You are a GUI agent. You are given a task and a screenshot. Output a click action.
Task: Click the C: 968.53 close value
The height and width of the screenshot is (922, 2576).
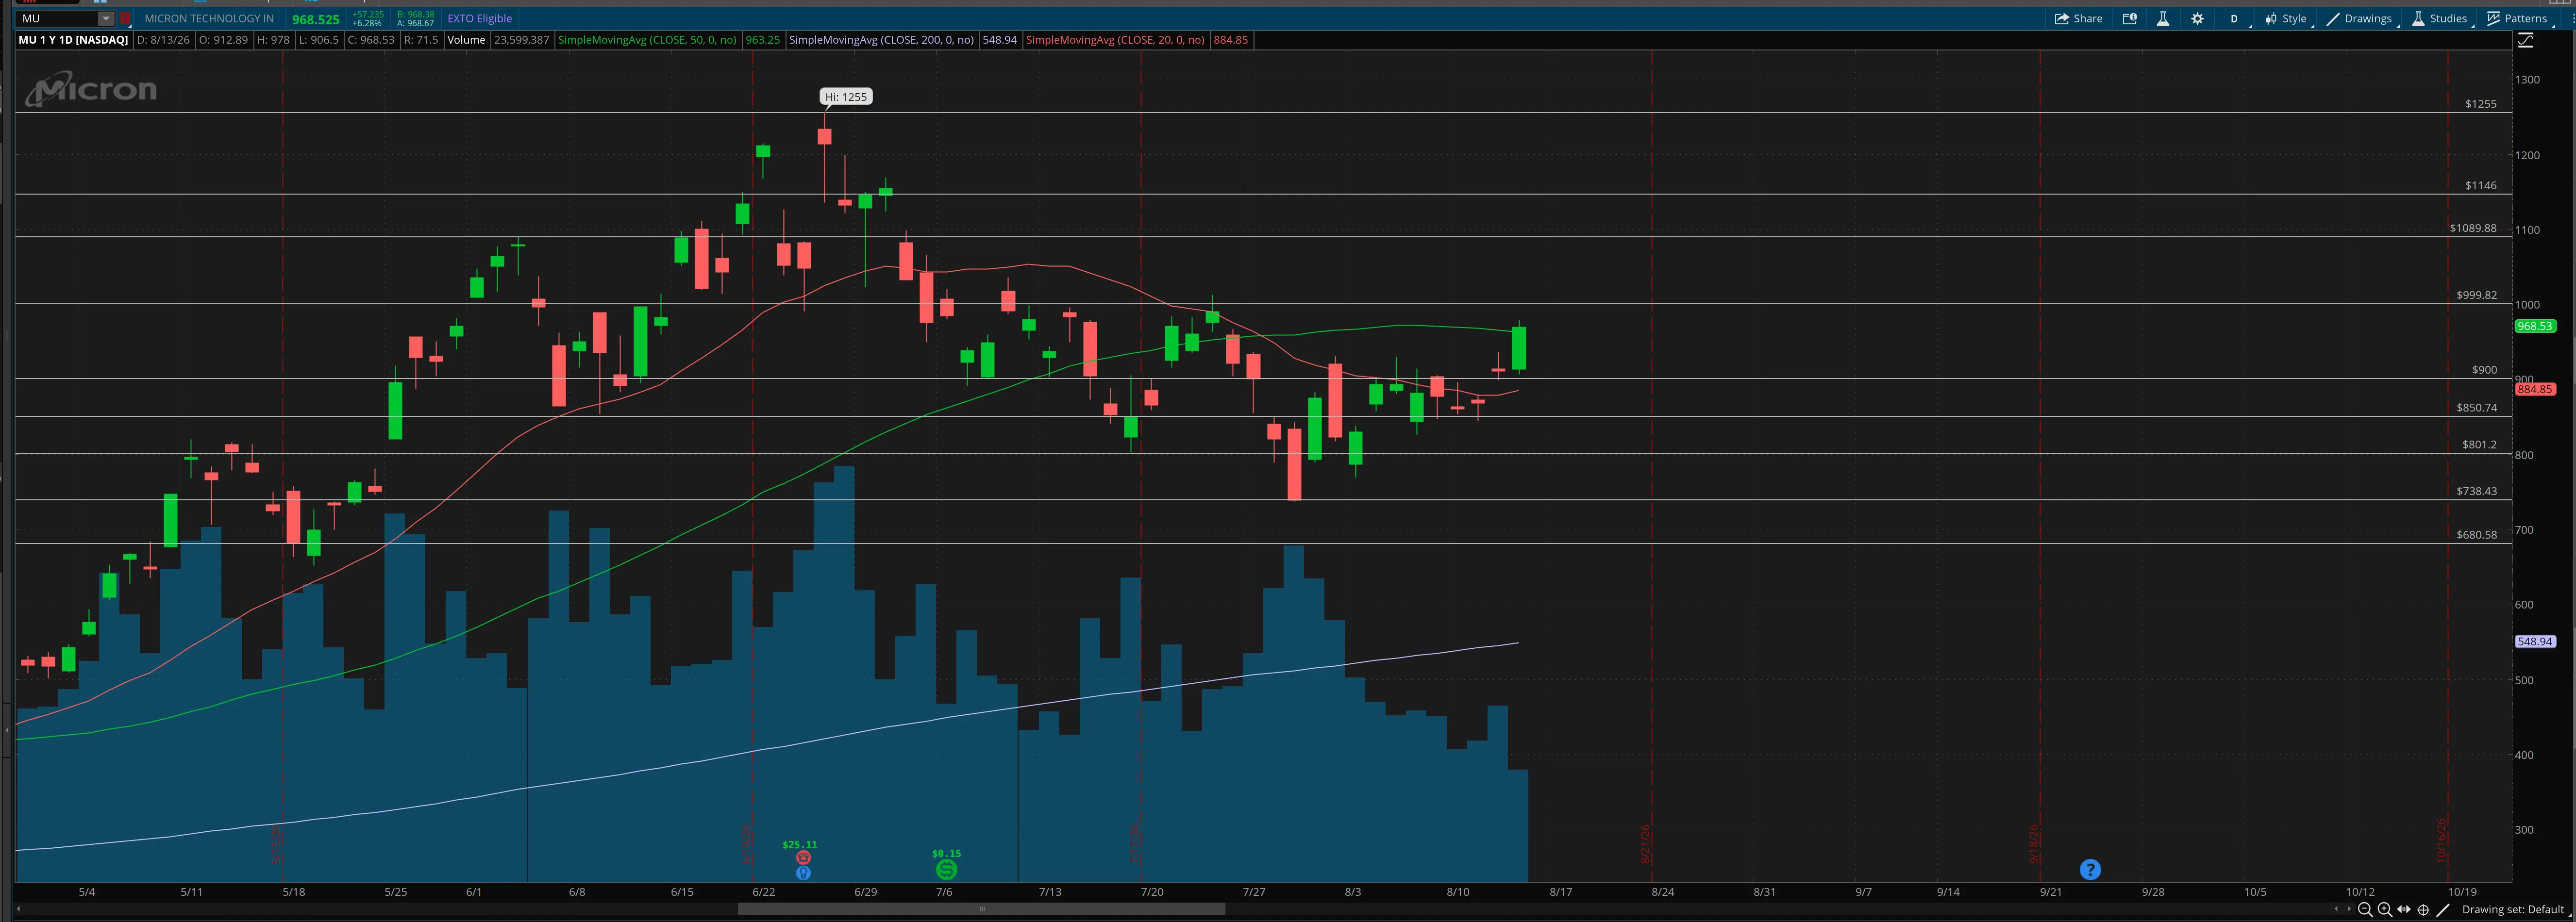(x=371, y=40)
